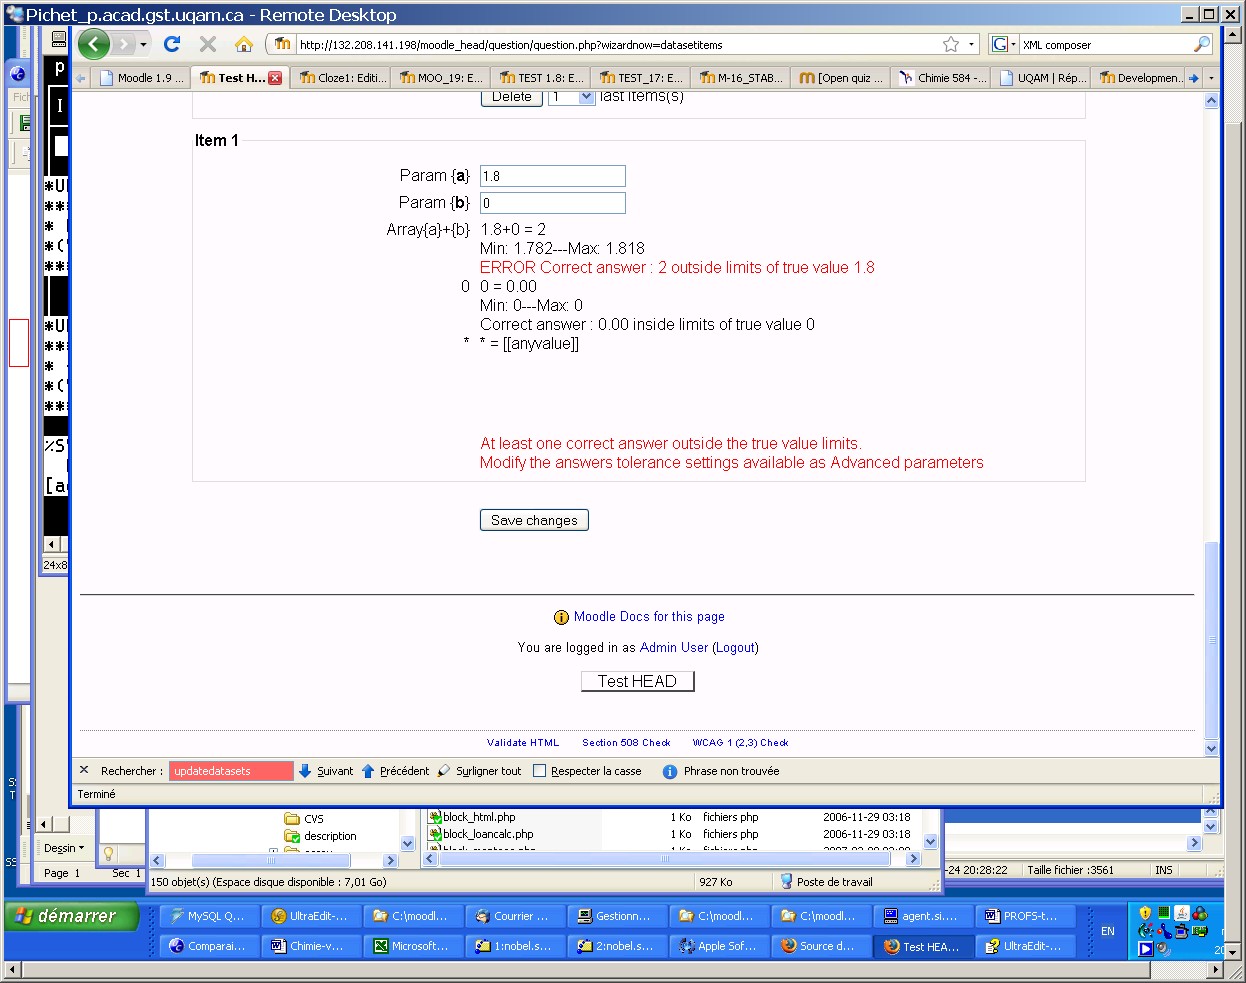The height and width of the screenshot is (983, 1246).
Task: Switch to [Open quiz ... tab
Action: pos(841,78)
